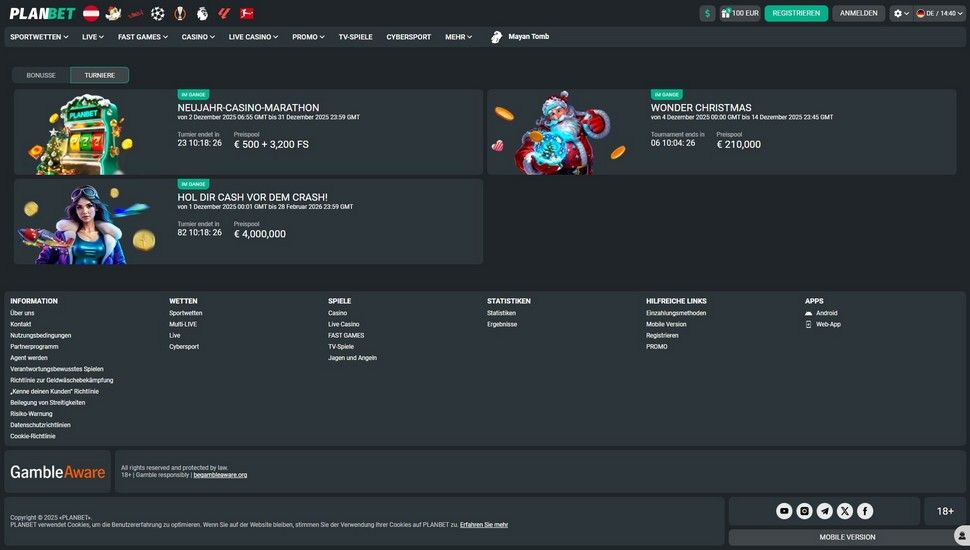Open the begambleaware.org link
Image resolution: width=970 pixels, height=550 pixels.
[220, 475]
